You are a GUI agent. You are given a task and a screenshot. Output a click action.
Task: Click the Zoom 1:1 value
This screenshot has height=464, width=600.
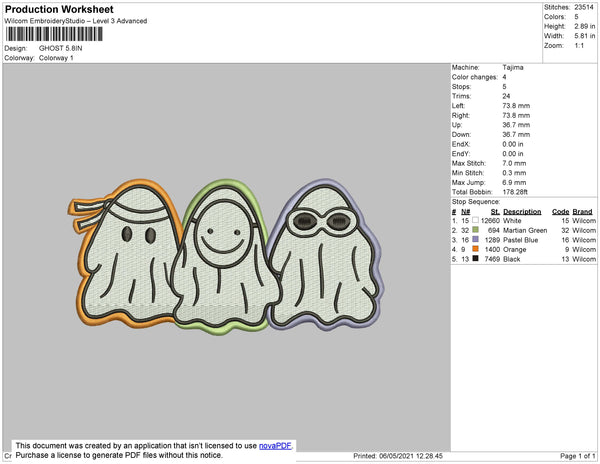click(x=579, y=46)
